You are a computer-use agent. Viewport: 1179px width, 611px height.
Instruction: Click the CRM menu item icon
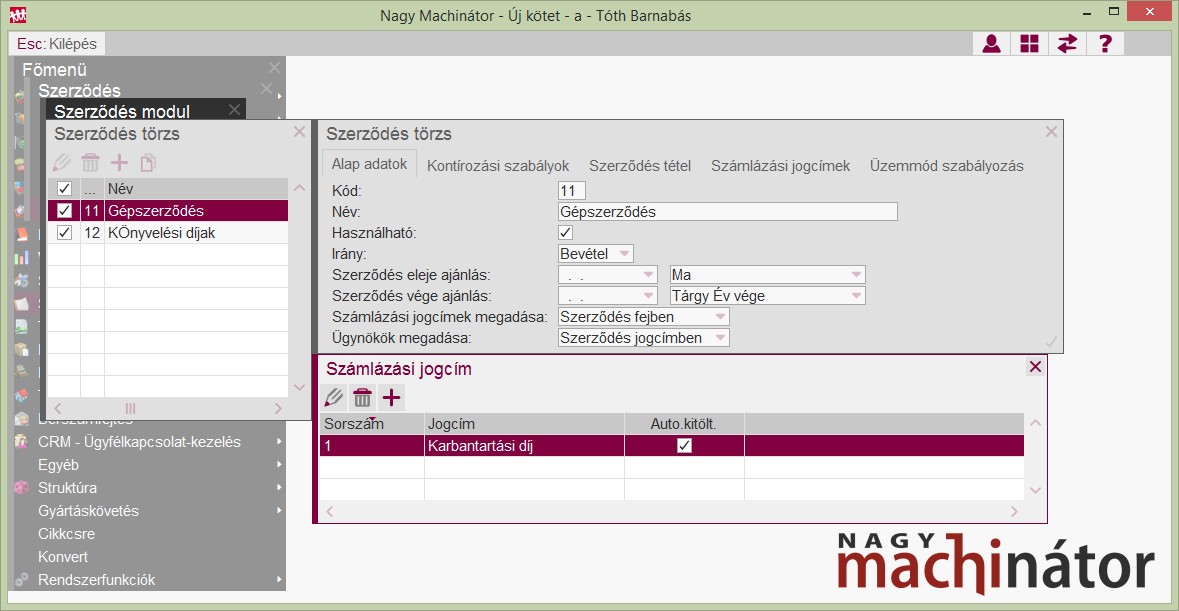point(22,442)
